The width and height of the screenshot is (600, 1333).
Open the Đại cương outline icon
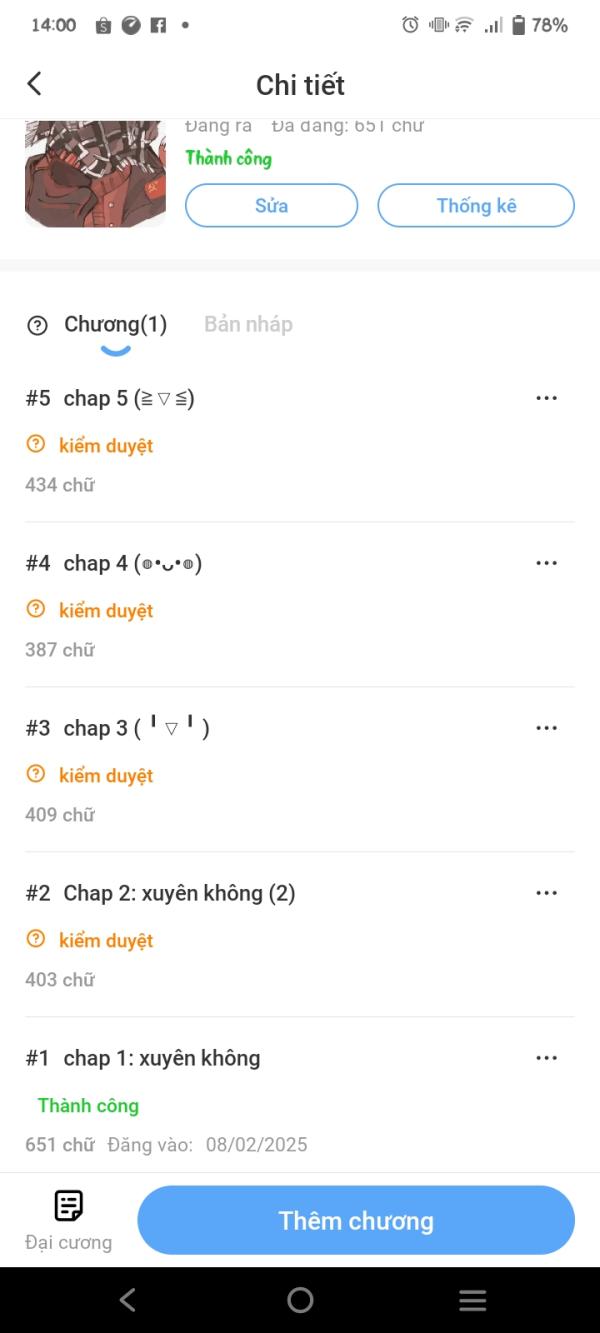(68, 1206)
